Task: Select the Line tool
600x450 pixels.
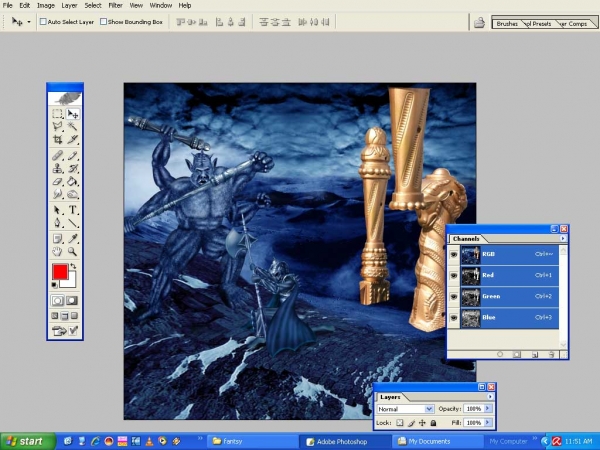Action: tap(72, 223)
